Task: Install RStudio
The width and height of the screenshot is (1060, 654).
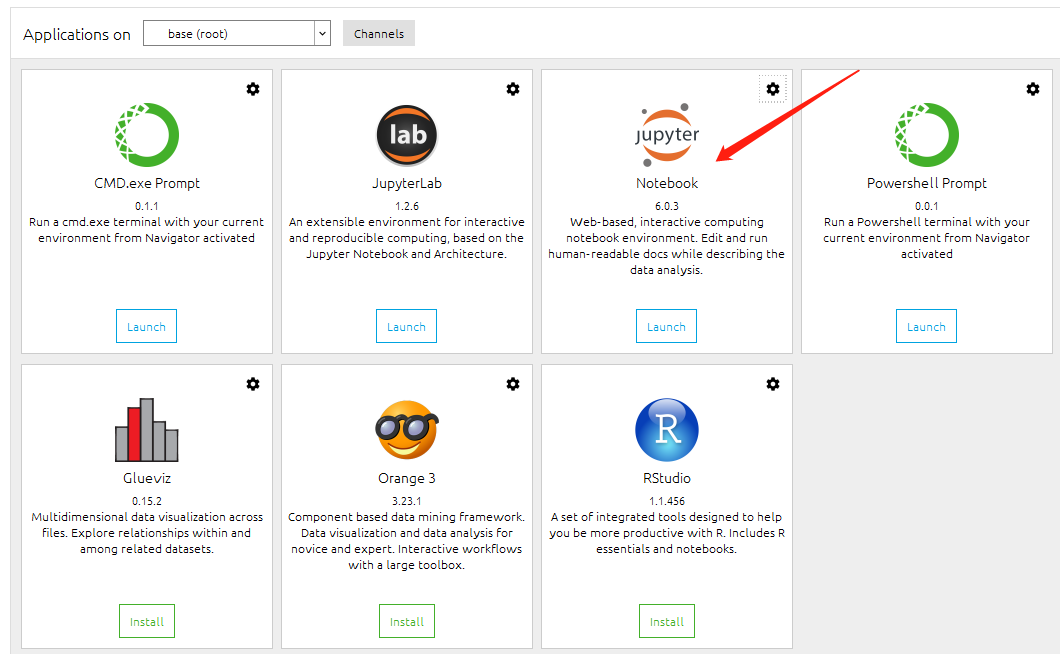Action: click(667, 621)
